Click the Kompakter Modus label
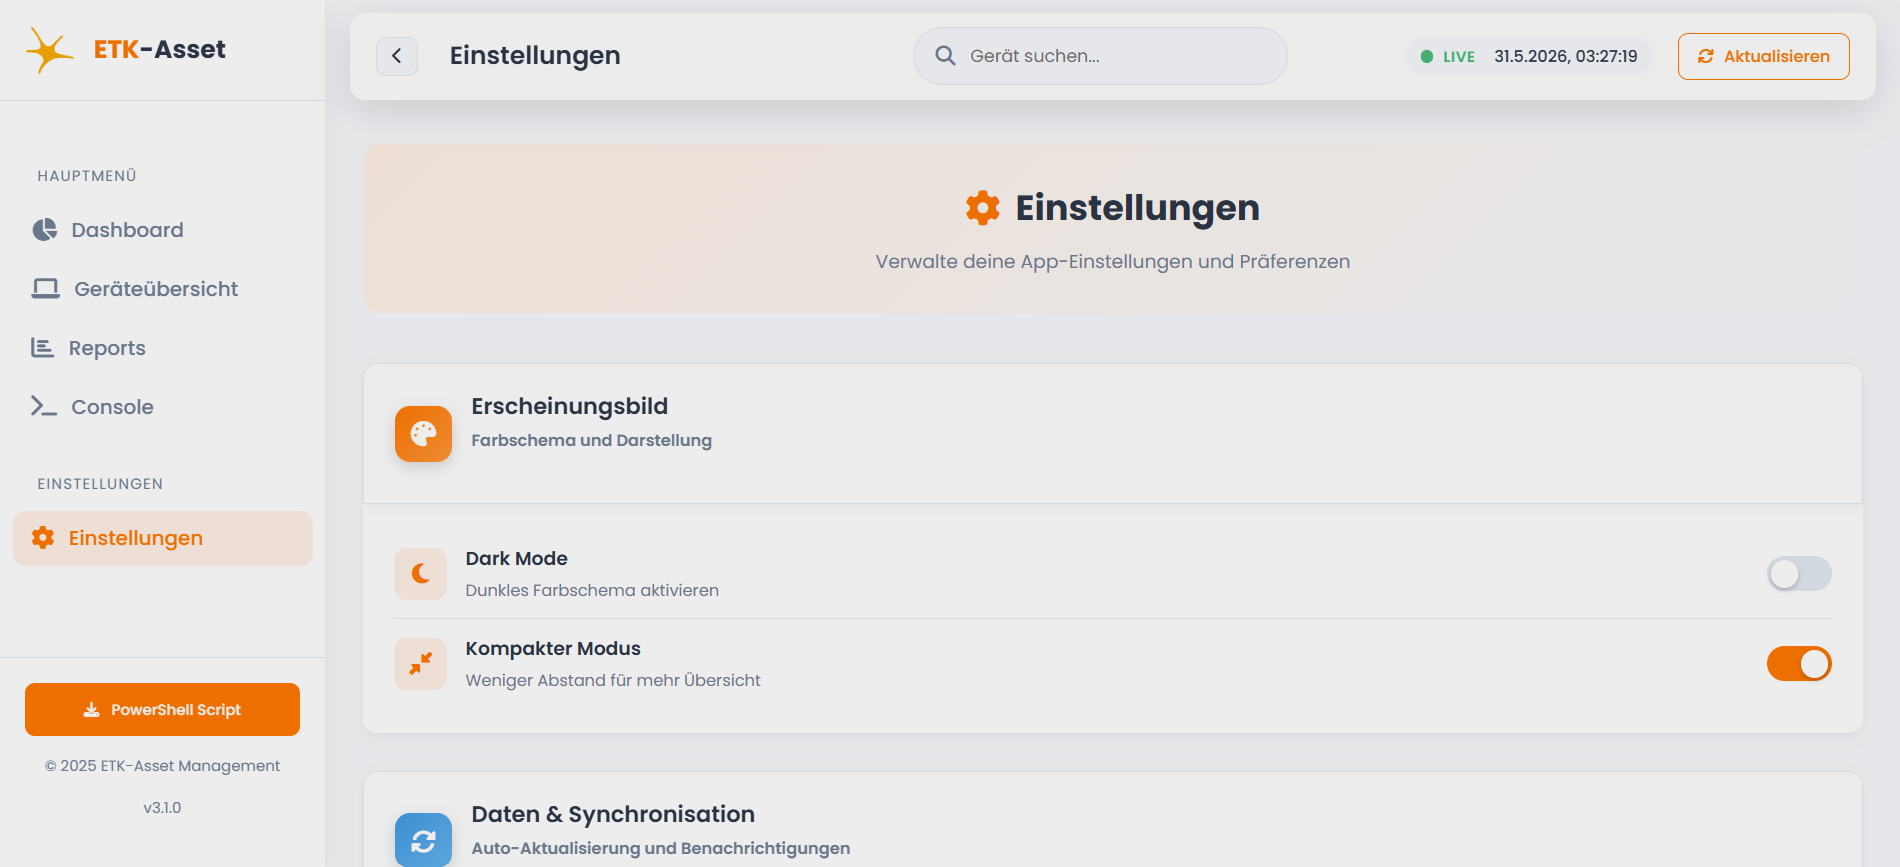The width and height of the screenshot is (1900, 867). (553, 649)
